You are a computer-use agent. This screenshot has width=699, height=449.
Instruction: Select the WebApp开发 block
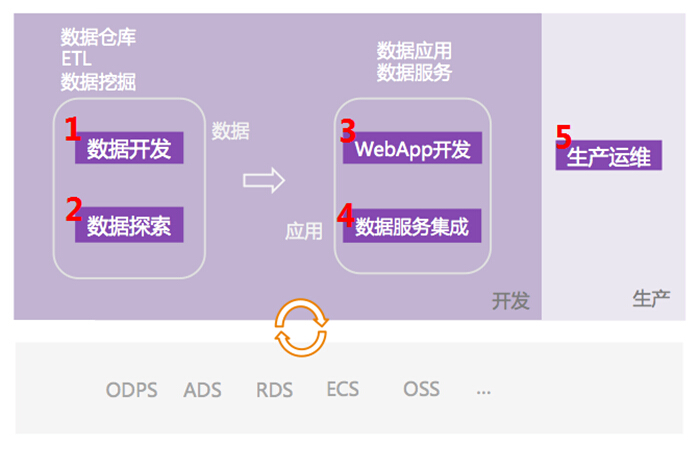(x=412, y=150)
